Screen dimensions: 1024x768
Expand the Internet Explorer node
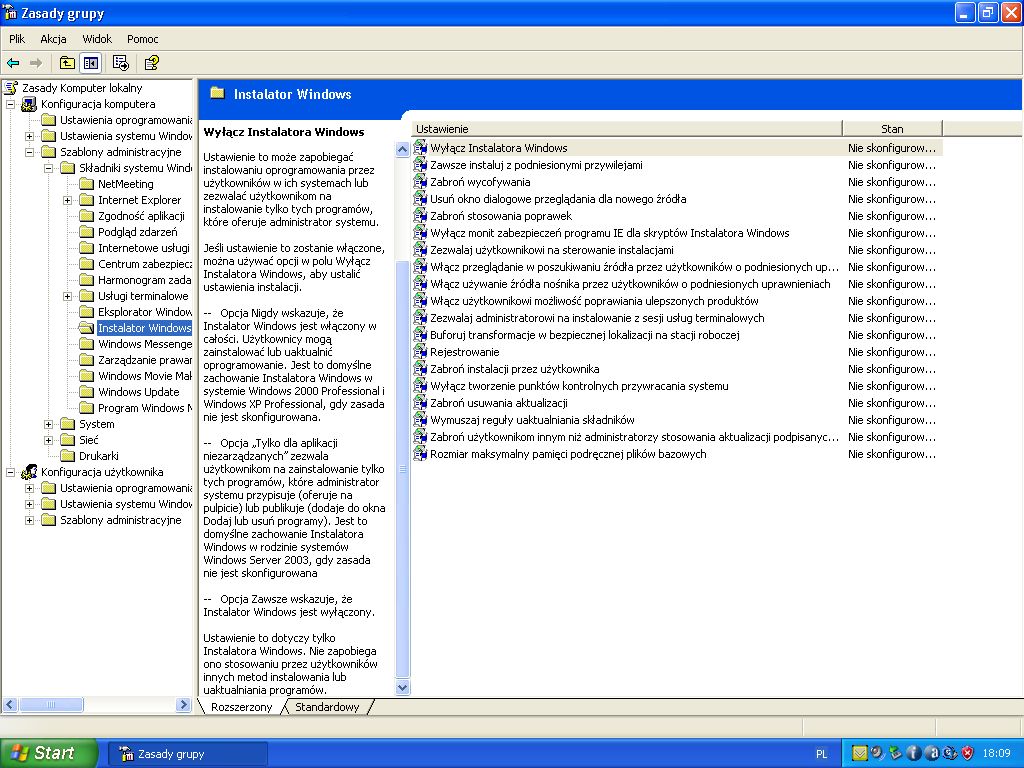click(67, 200)
